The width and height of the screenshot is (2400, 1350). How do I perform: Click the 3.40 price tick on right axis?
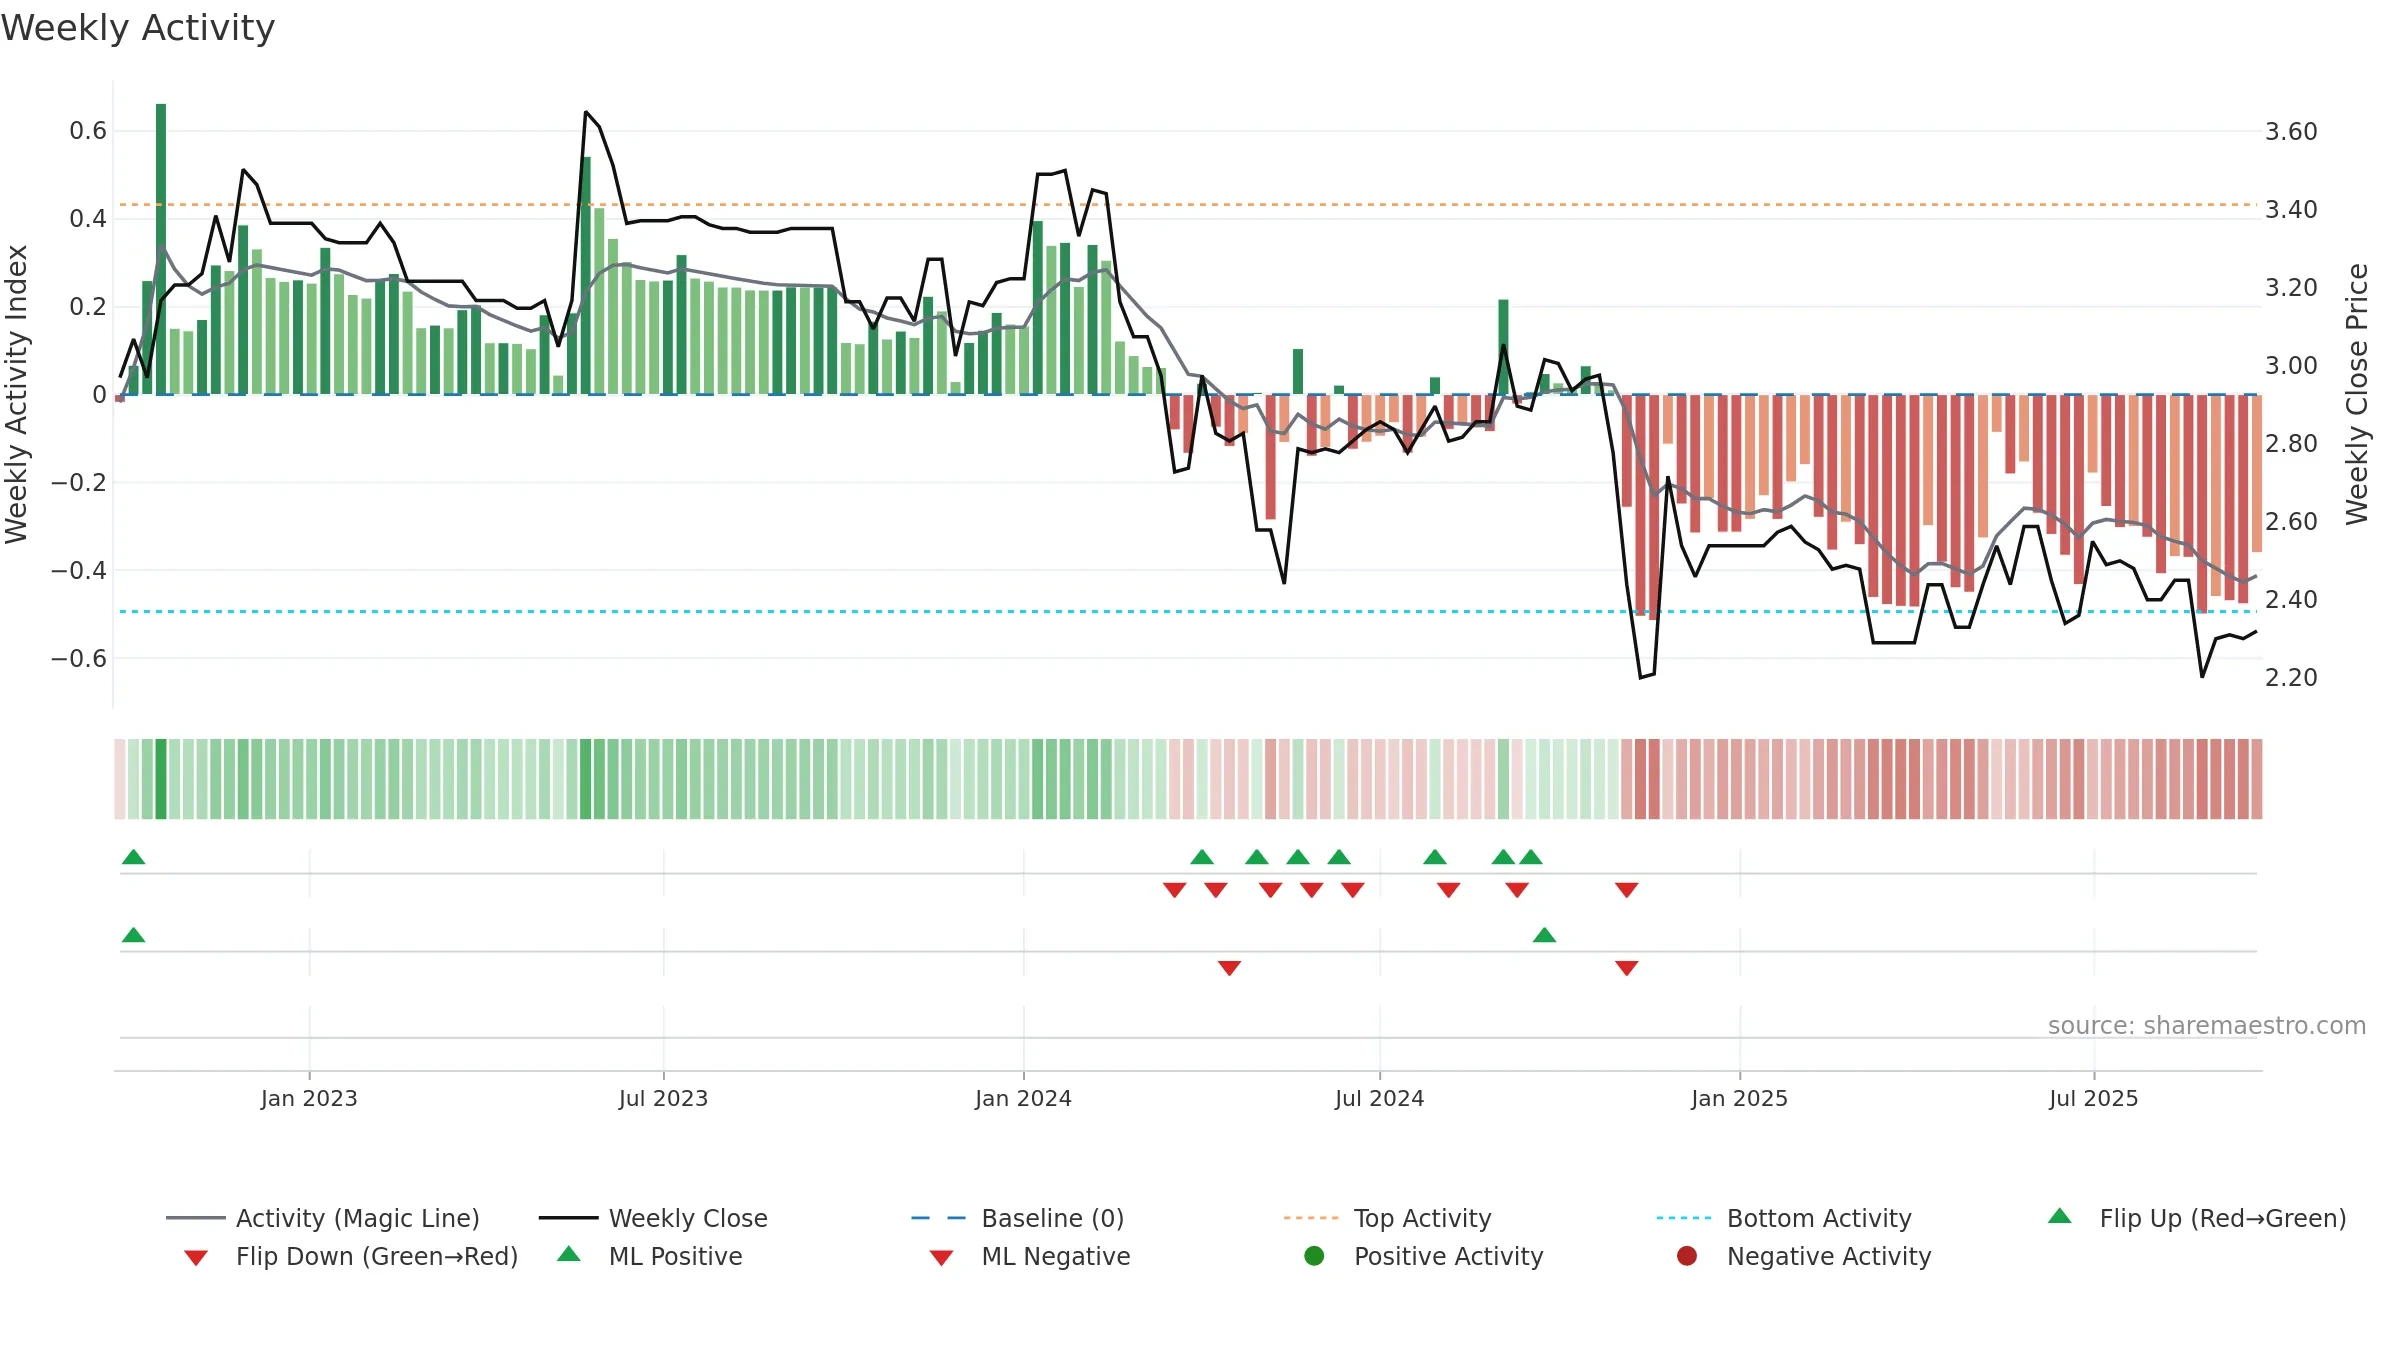coord(2291,210)
